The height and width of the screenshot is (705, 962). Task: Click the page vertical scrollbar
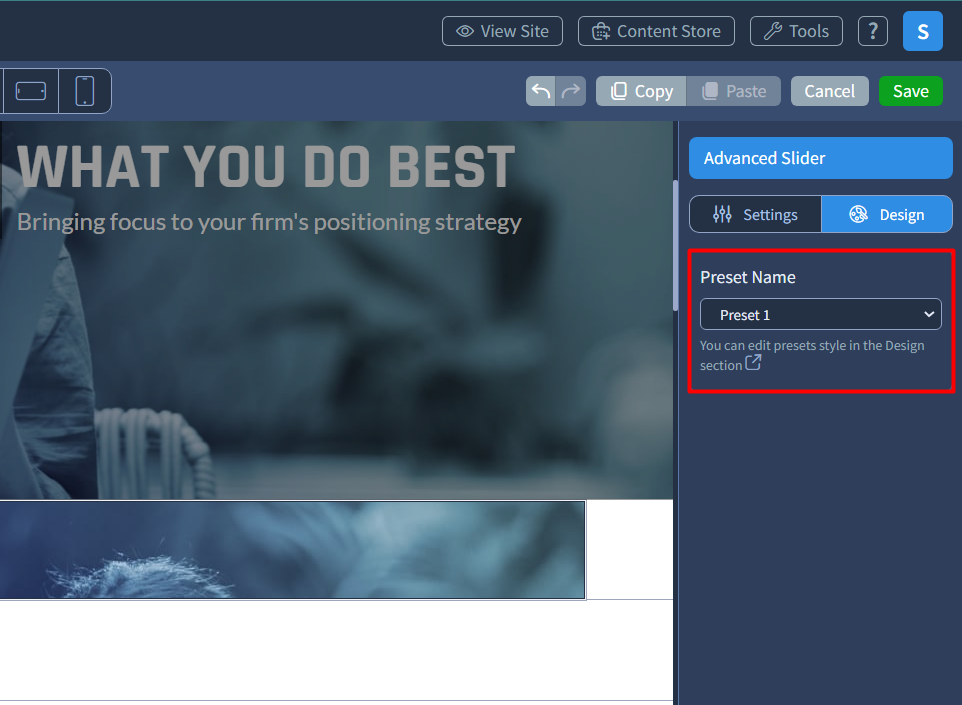pos(675,245)
